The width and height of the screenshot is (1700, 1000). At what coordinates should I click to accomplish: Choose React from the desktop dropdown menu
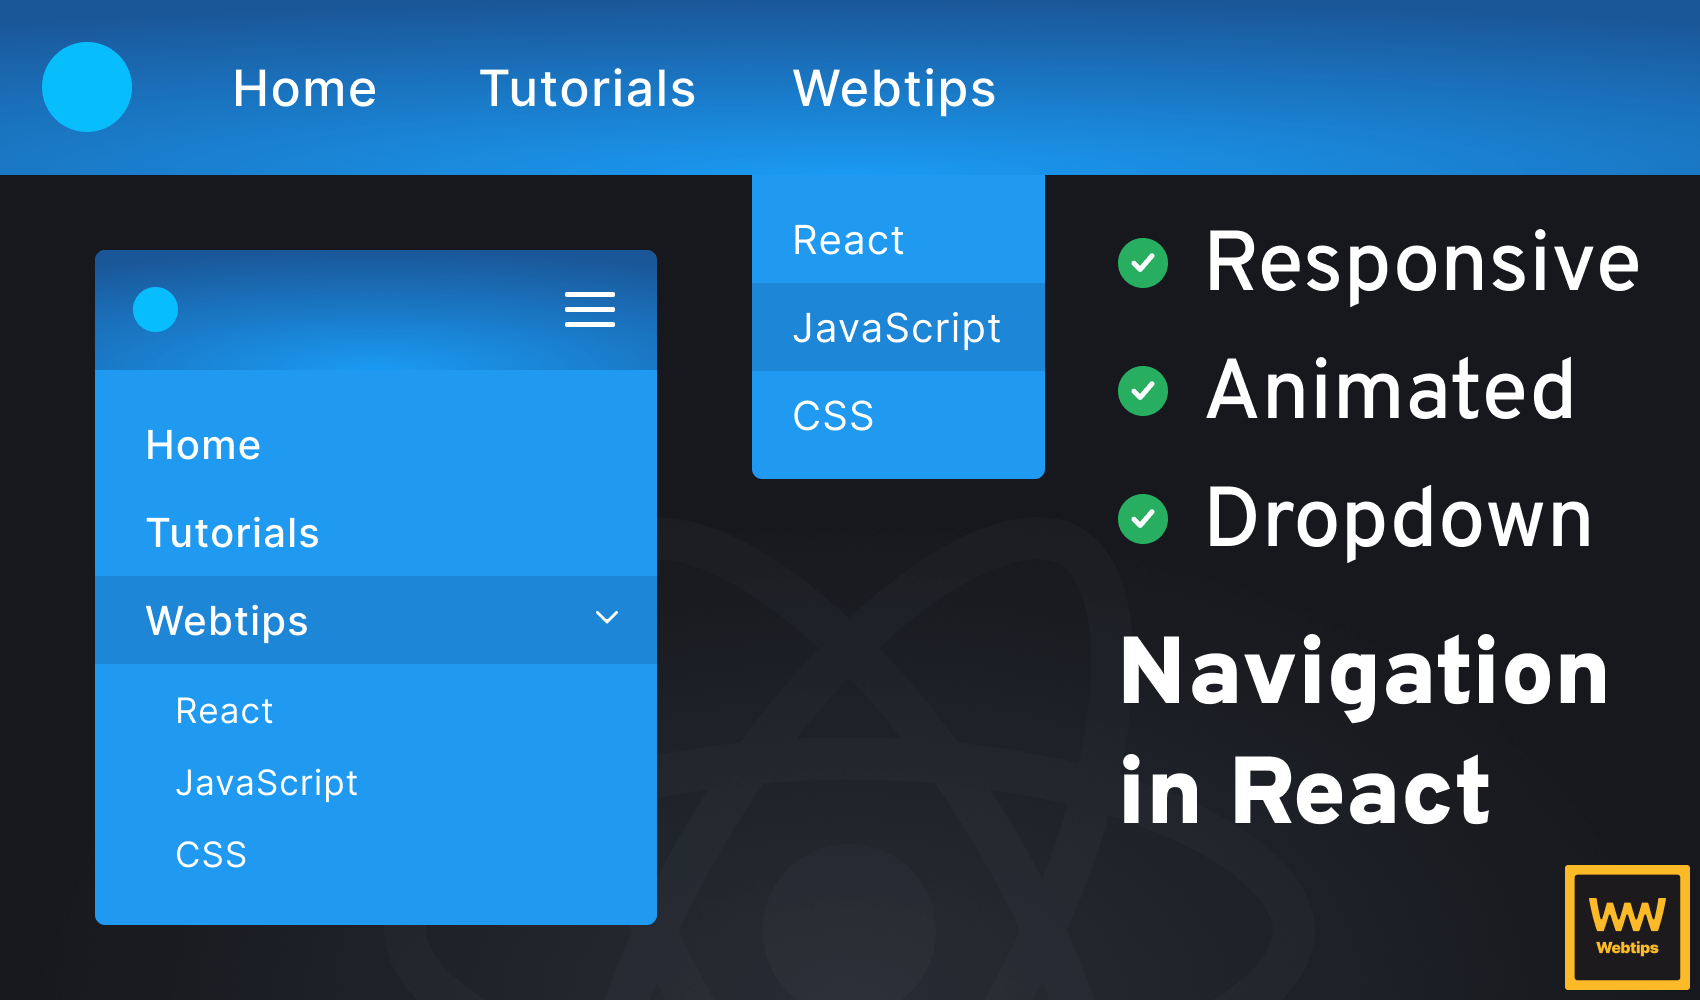(x=848, y=240)
